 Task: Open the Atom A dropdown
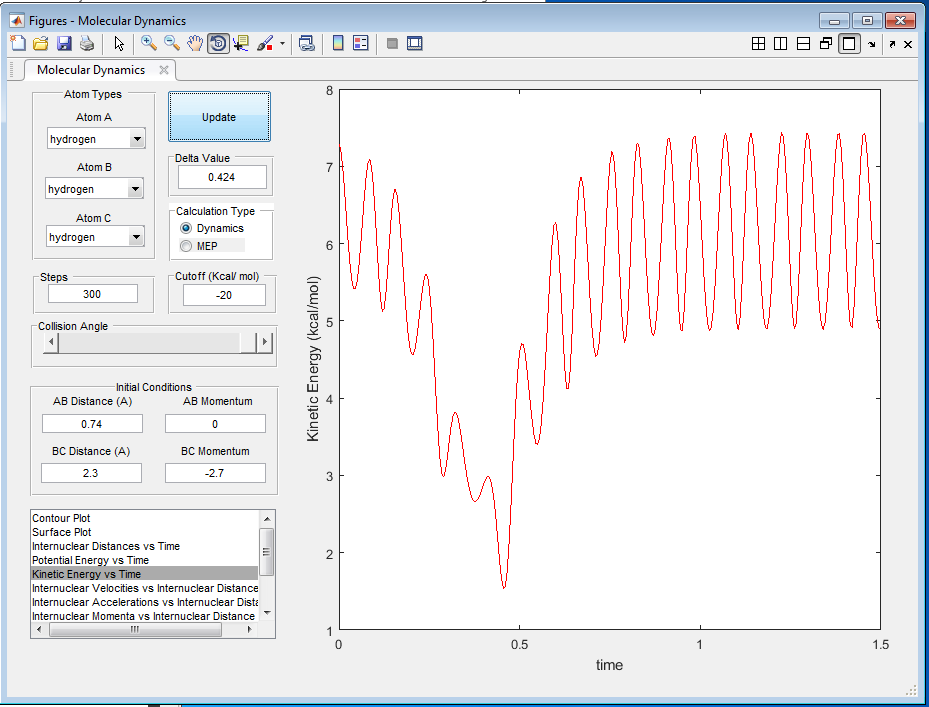tap(137, 139)
